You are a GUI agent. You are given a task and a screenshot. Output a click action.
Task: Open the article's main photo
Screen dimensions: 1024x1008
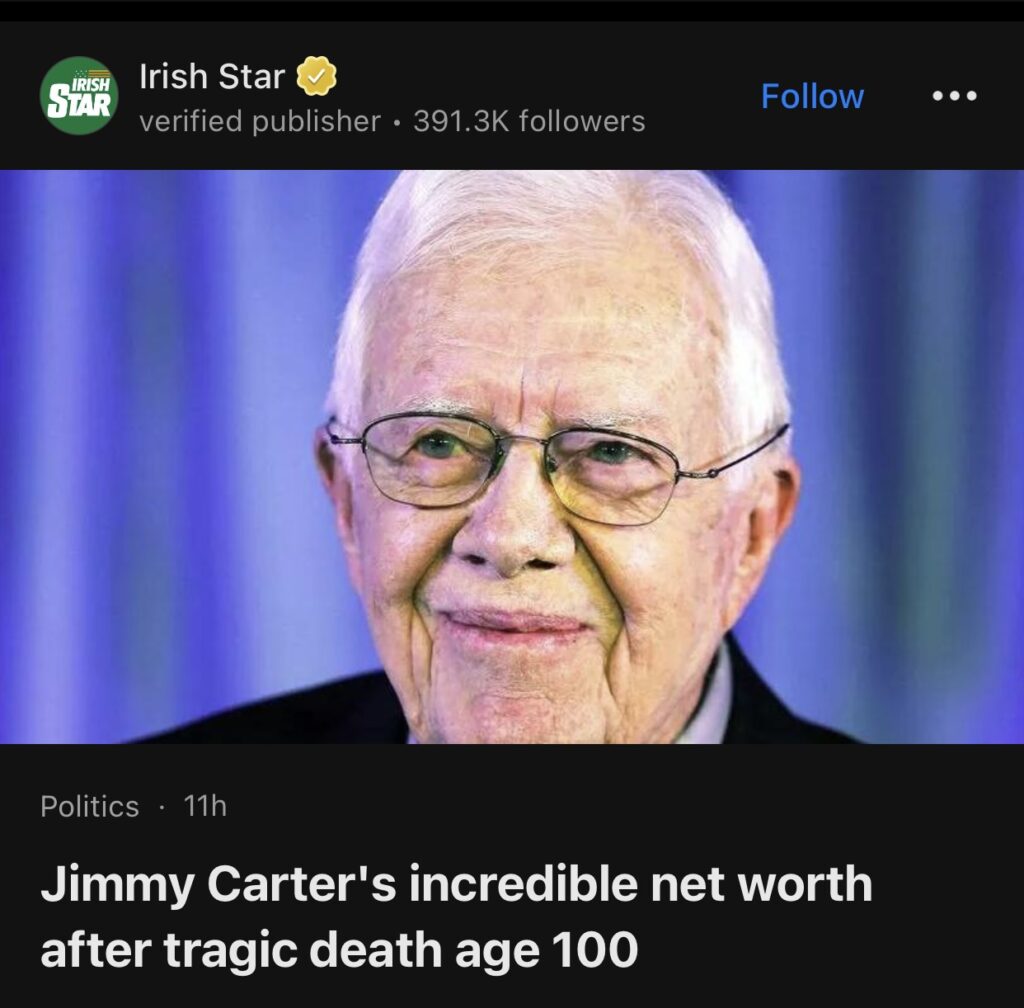tap(512, 456)
